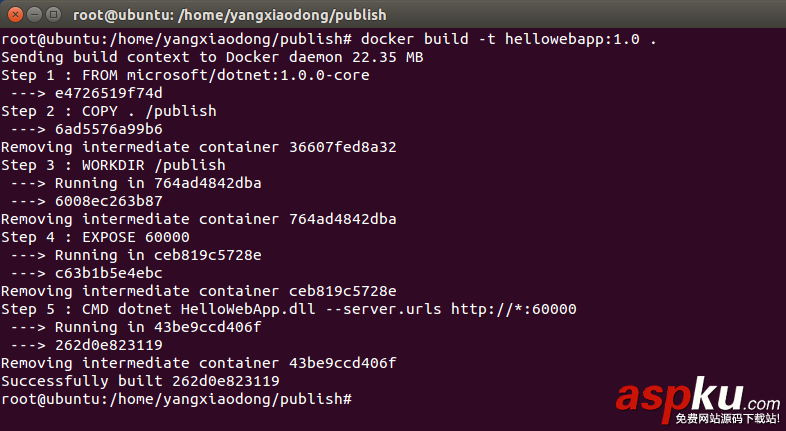Click the http://*:60000 URL text

tap(513, 309)
